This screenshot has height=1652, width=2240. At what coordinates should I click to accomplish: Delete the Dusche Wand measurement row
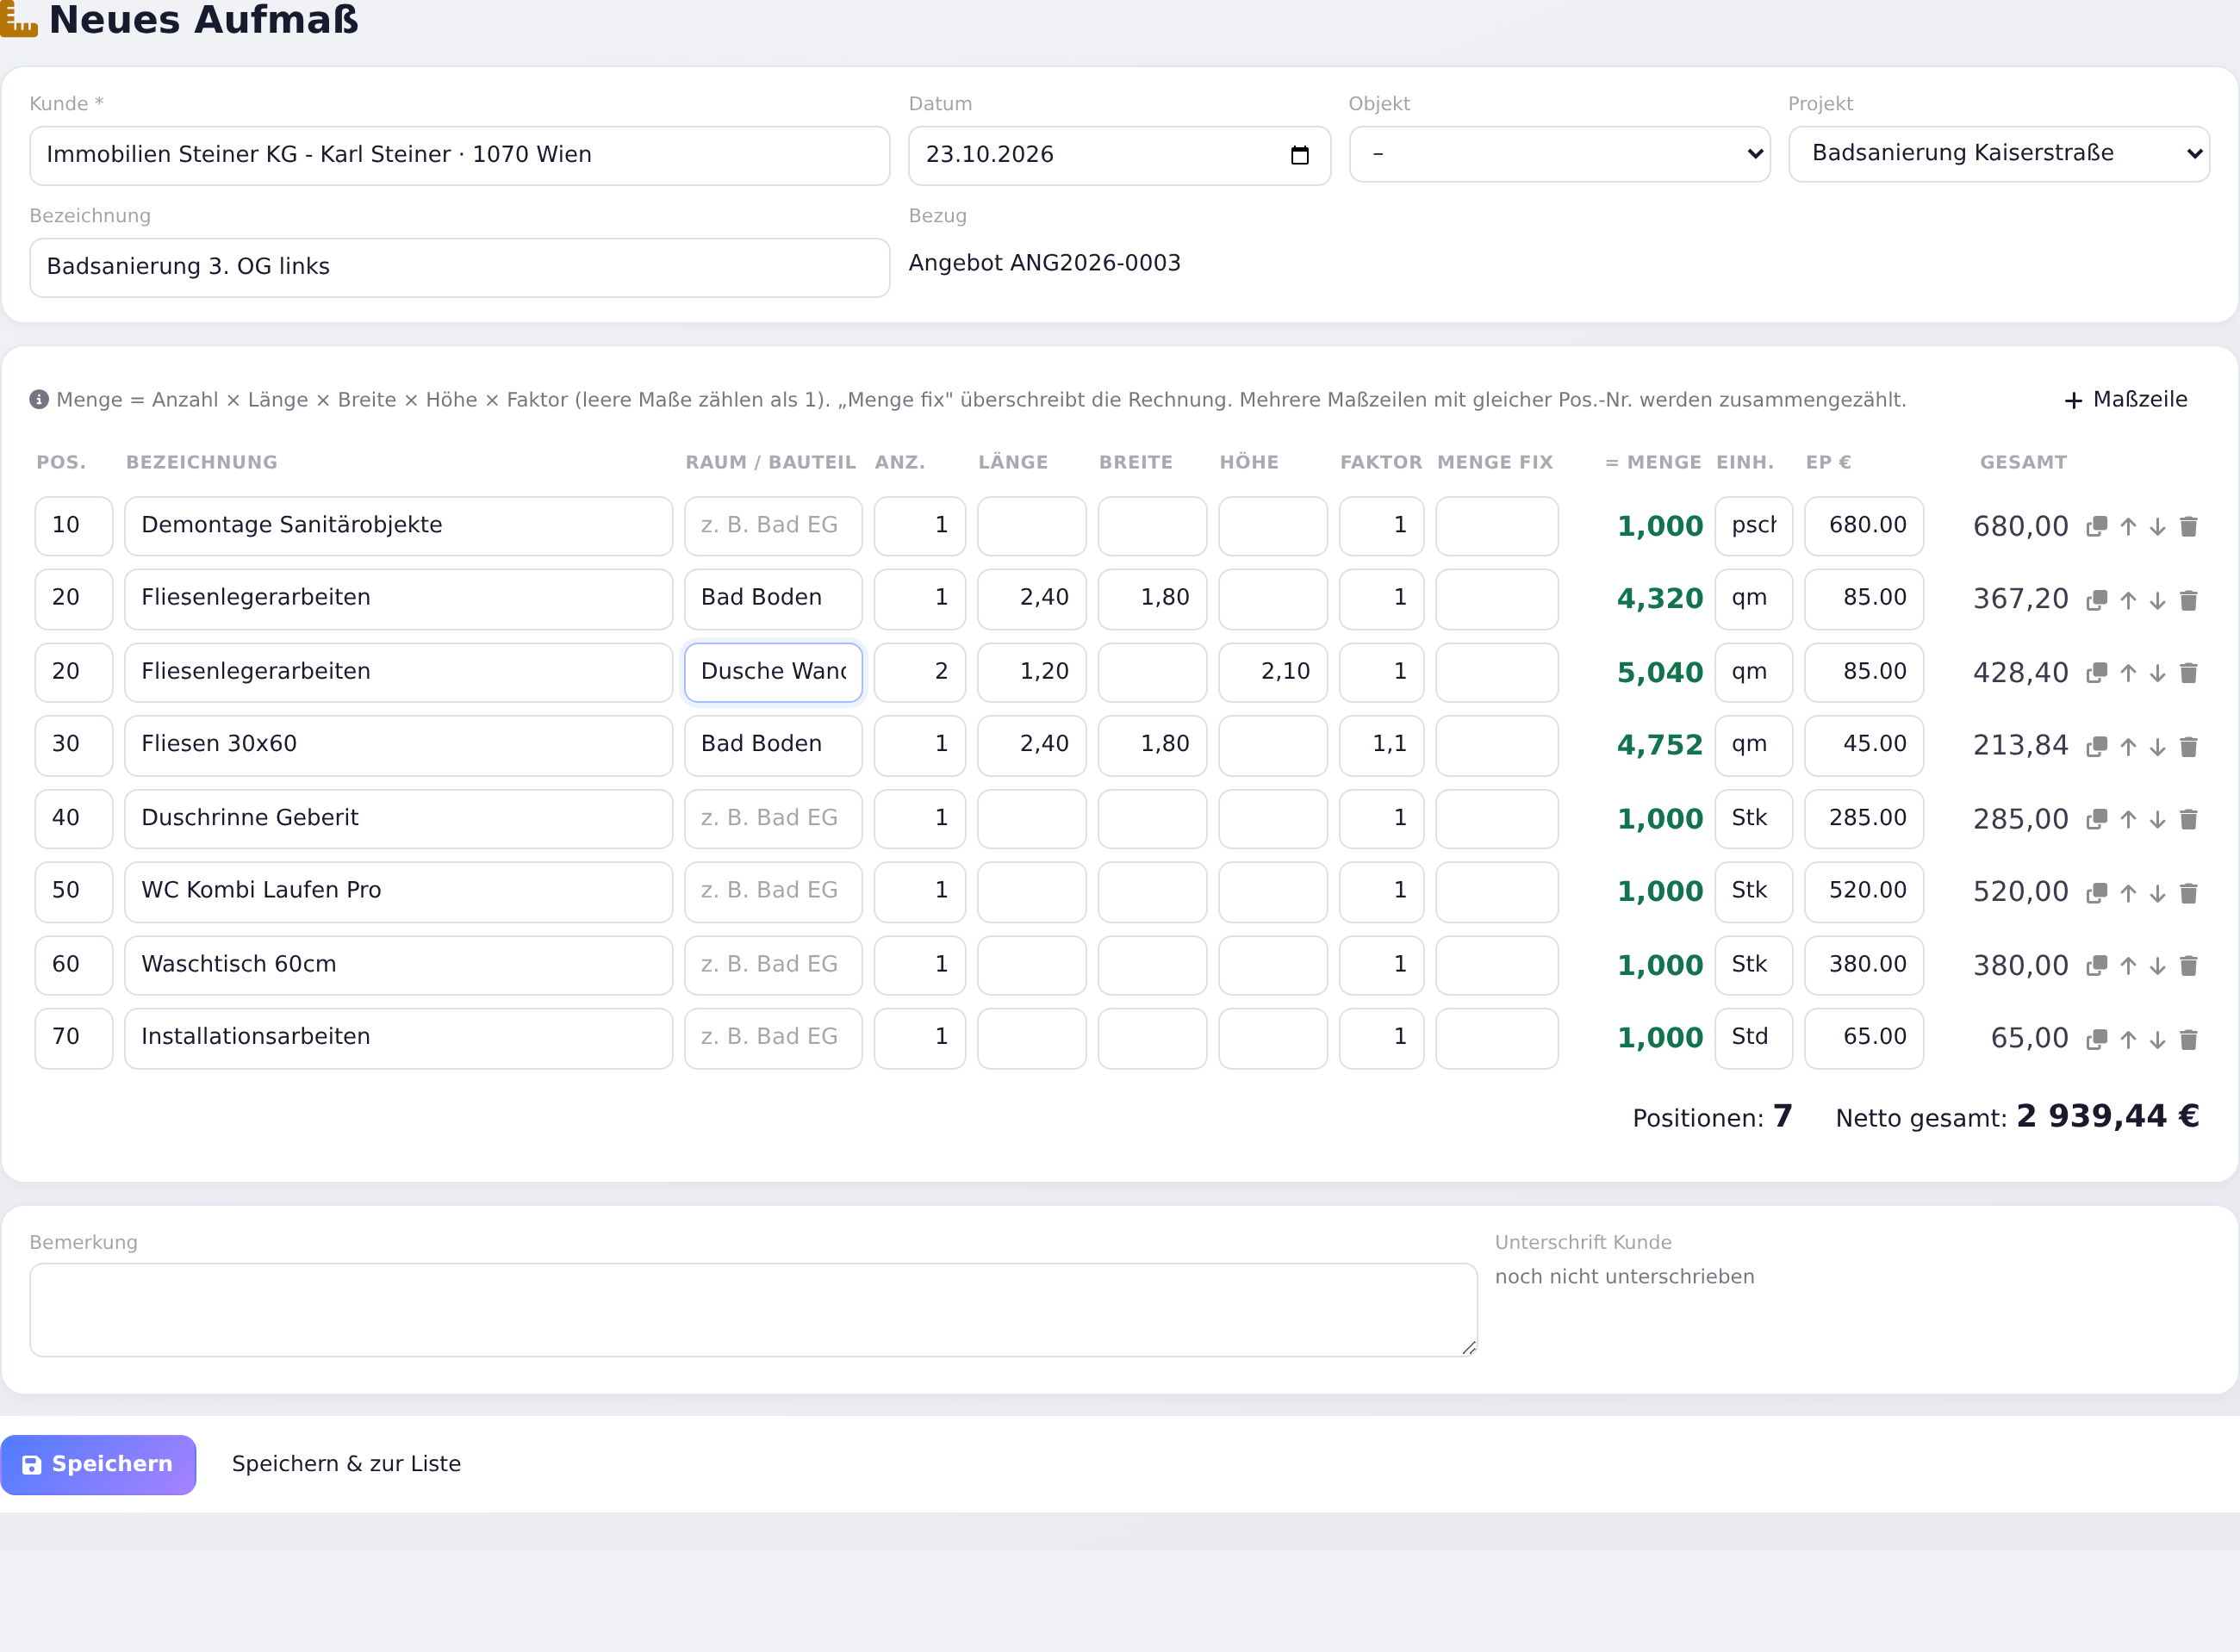tap(2188, 673)
